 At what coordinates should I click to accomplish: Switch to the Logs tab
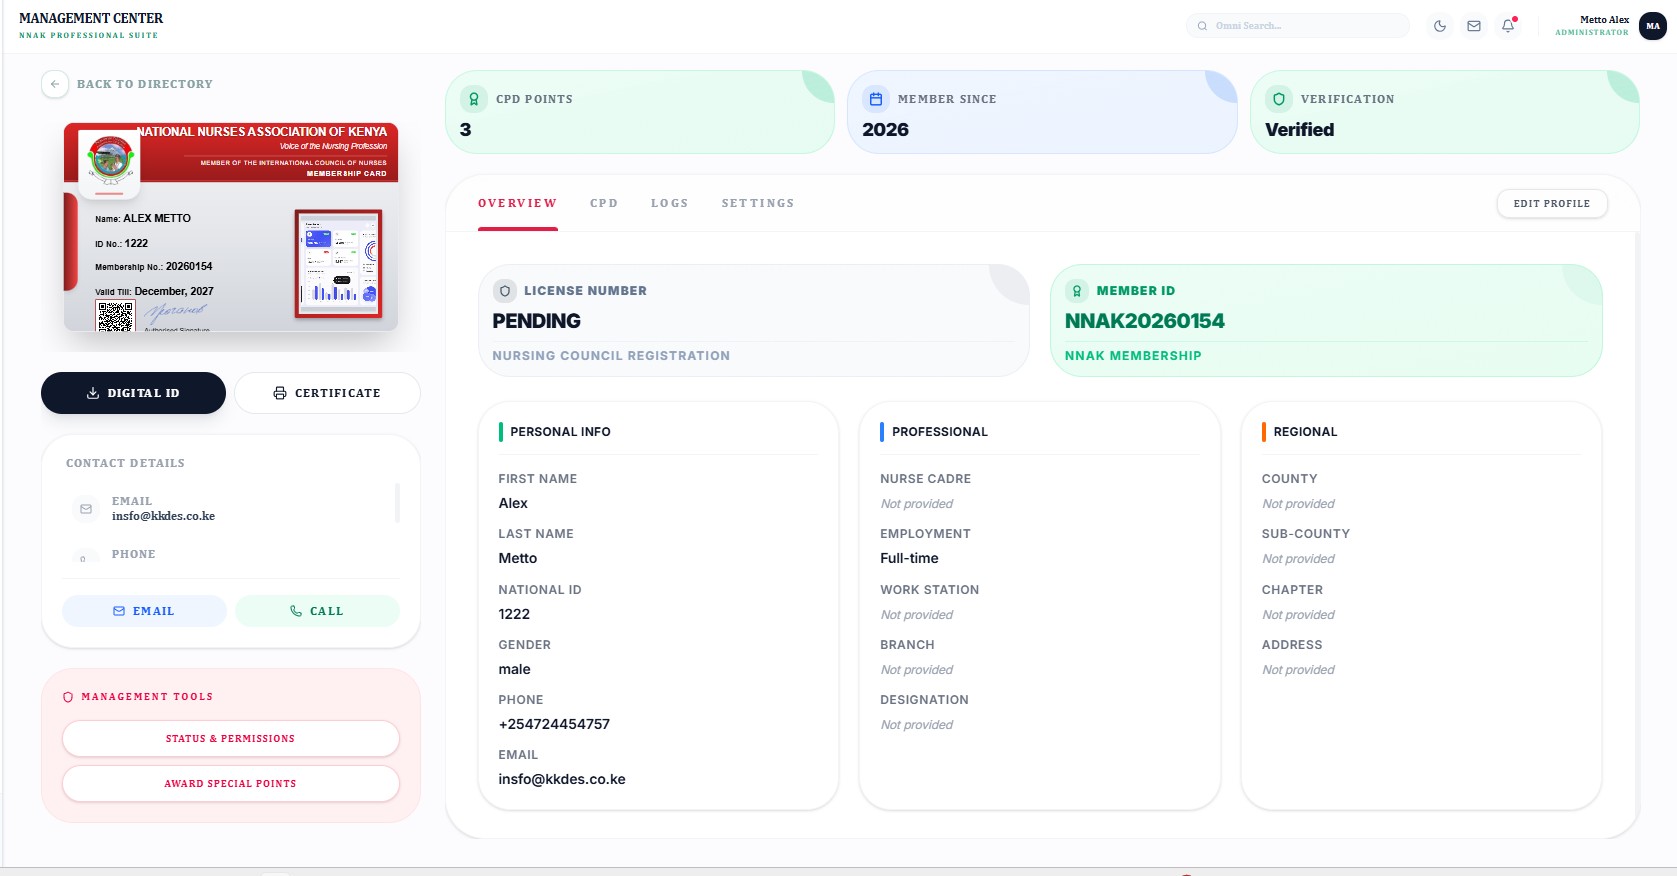click(x=669, y=203)
